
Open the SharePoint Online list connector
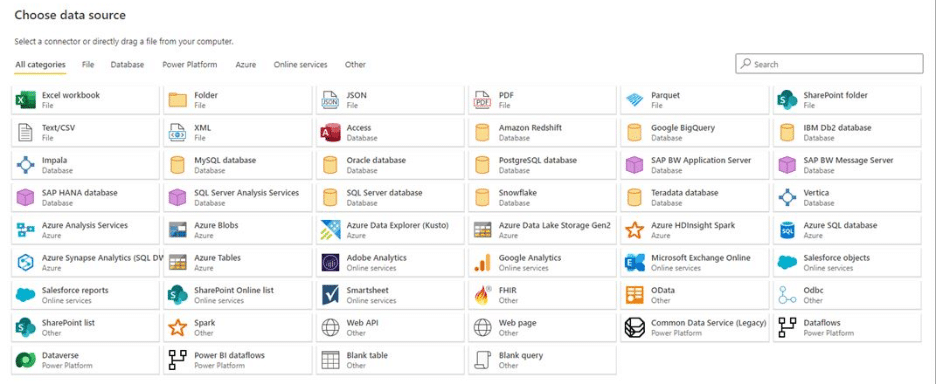point(238,295)
